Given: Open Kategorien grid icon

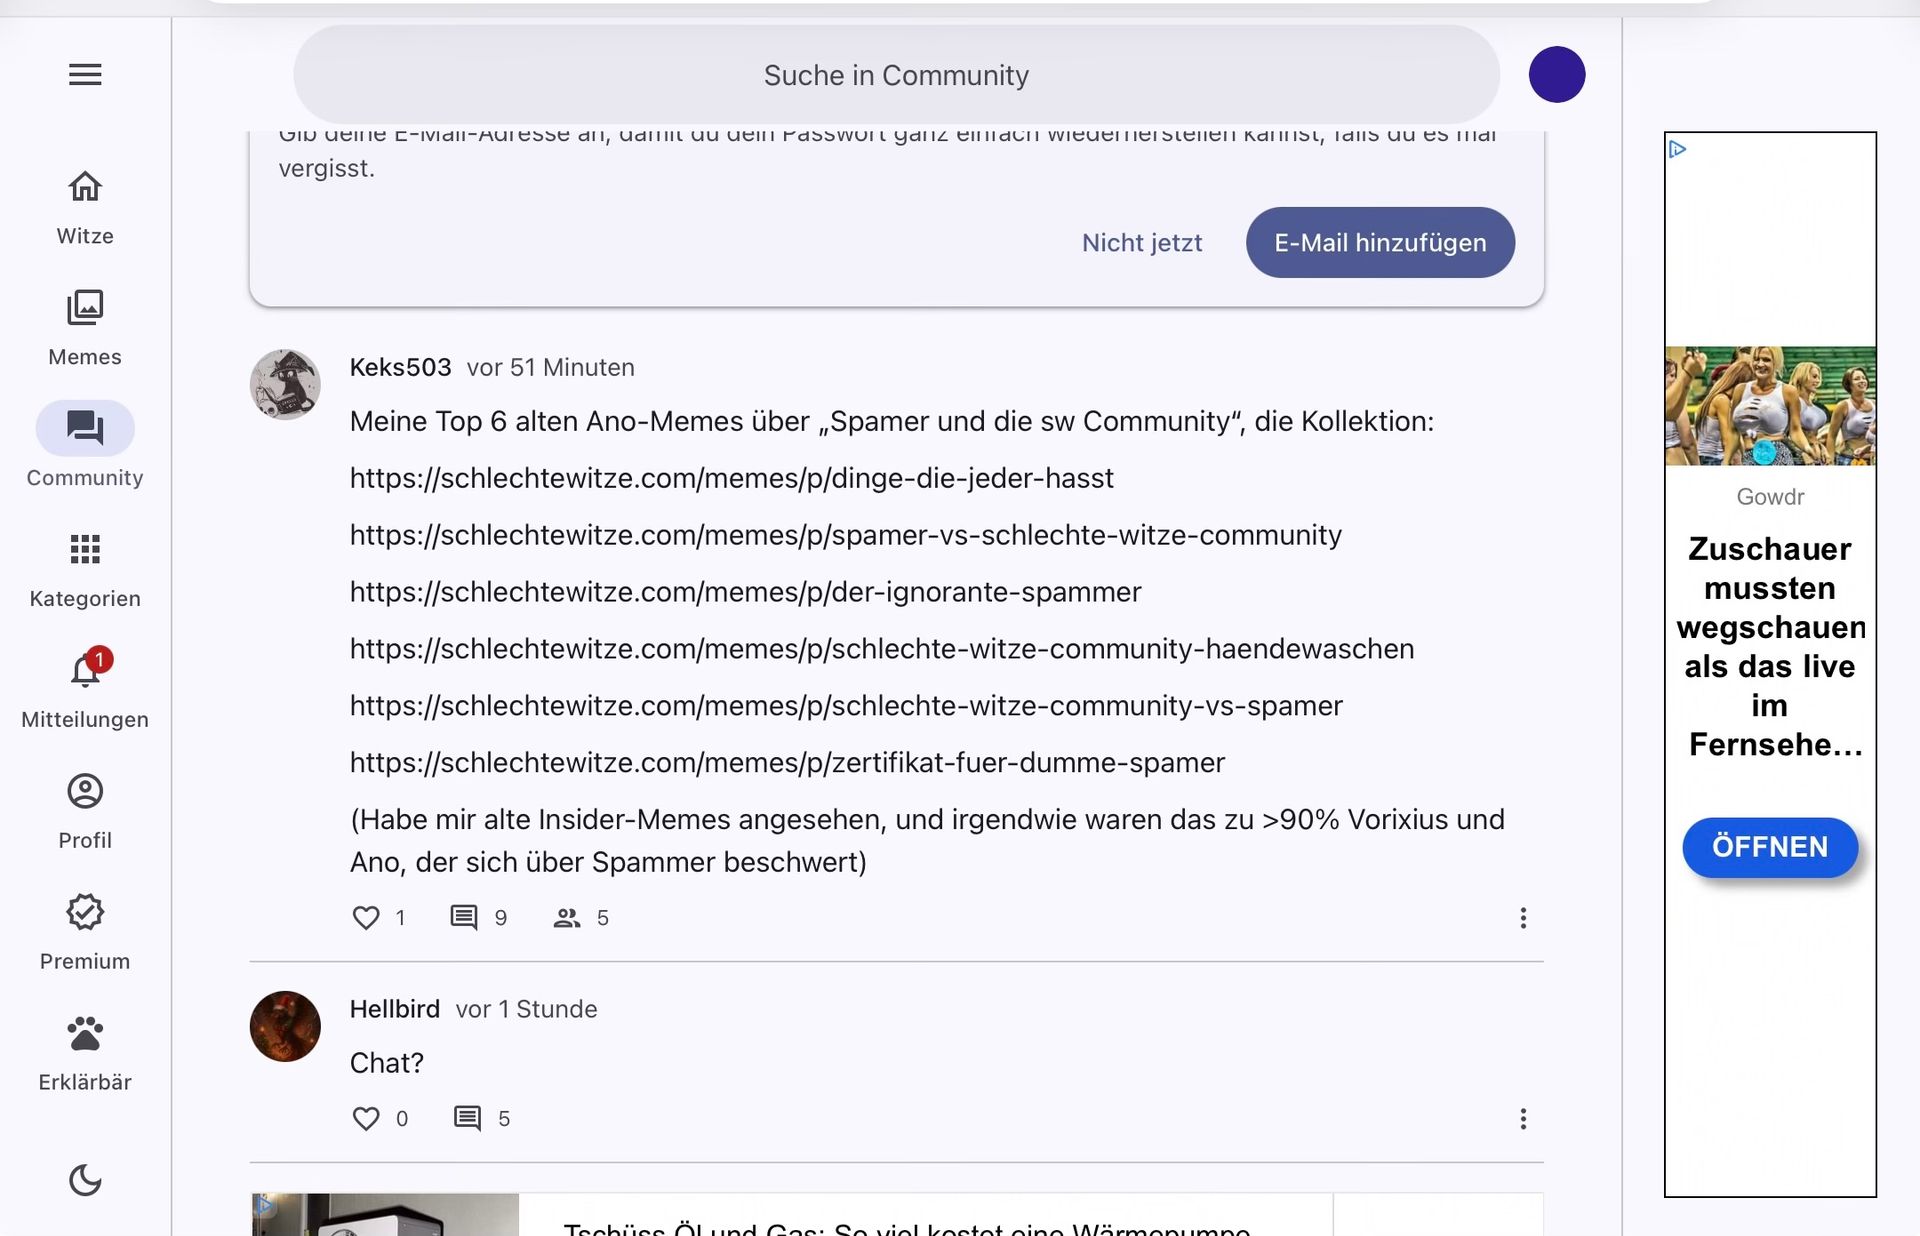Looking at the screenshot, I should click(85, 549).
